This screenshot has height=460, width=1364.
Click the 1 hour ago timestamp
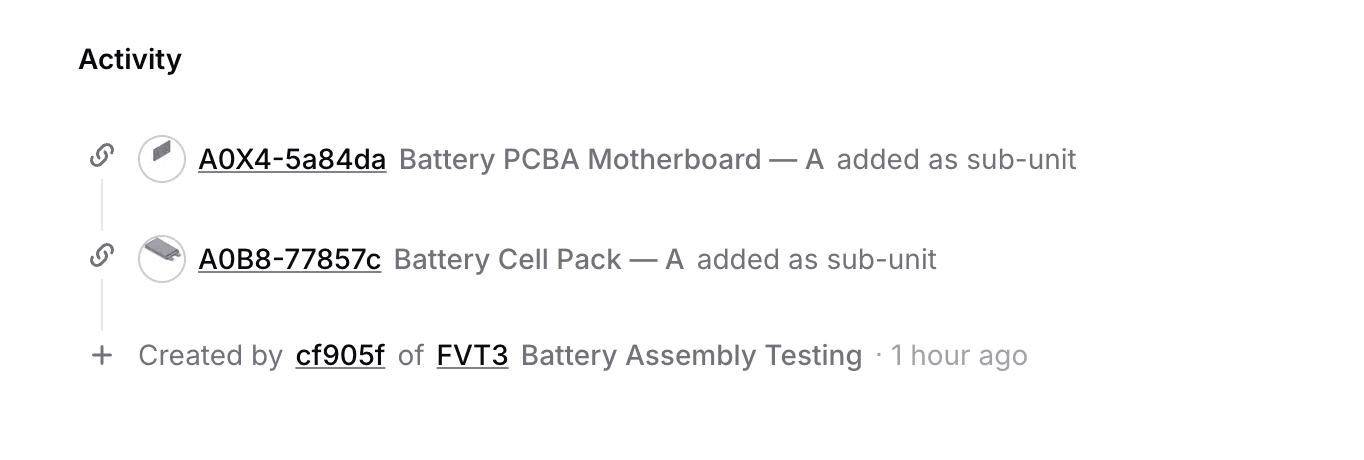coord(958,356)
